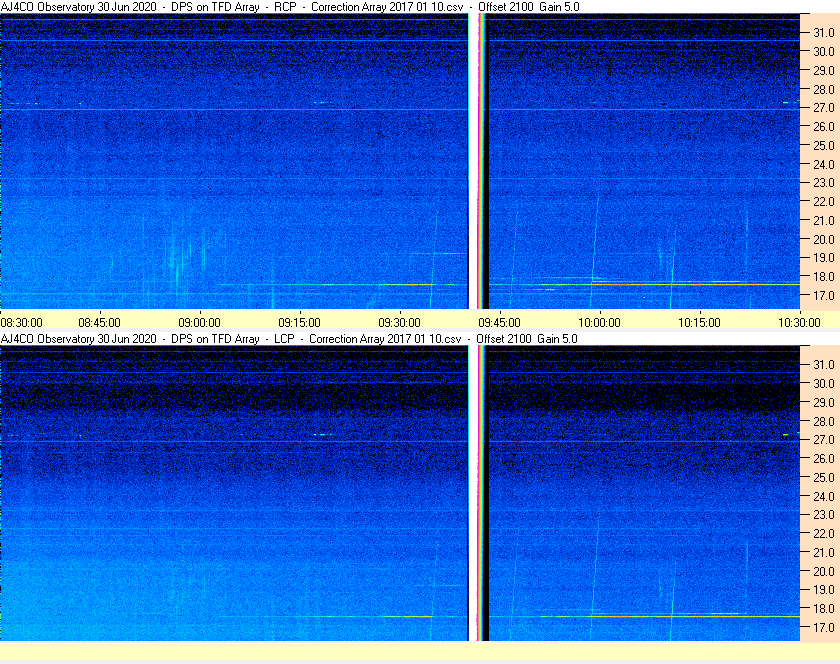This screenshot has width=840, height=664.
Task: Click the 10:15:00 time axis label
Action: [700, 323]
